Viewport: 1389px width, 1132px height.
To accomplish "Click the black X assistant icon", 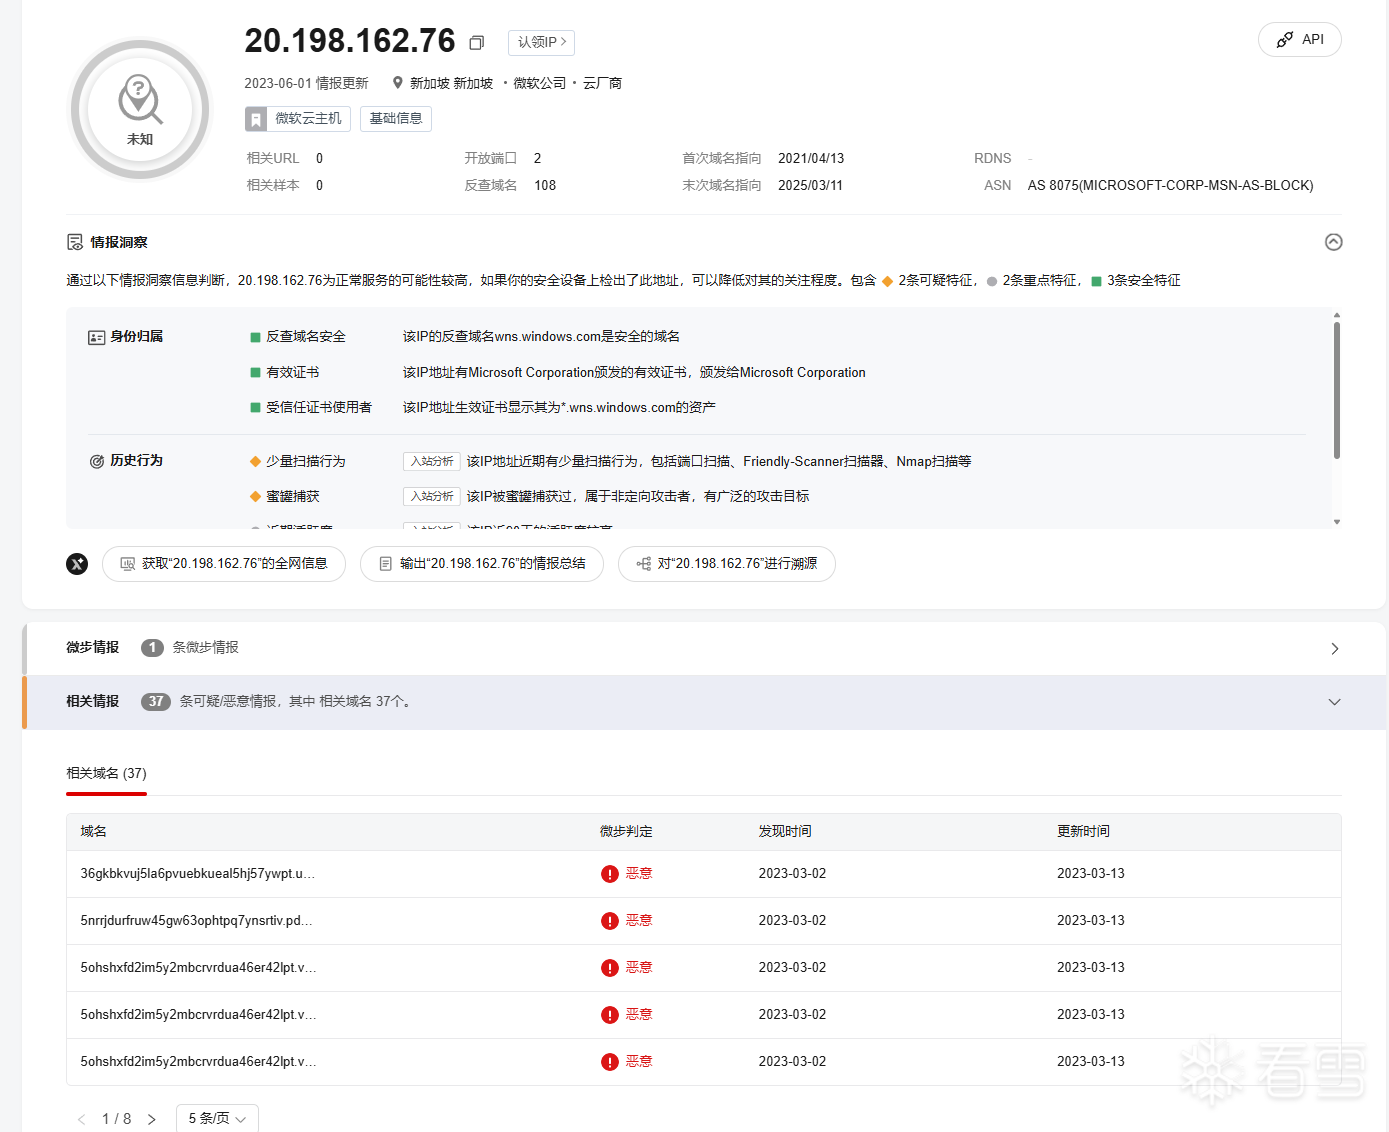I will (x=77, y=564).
